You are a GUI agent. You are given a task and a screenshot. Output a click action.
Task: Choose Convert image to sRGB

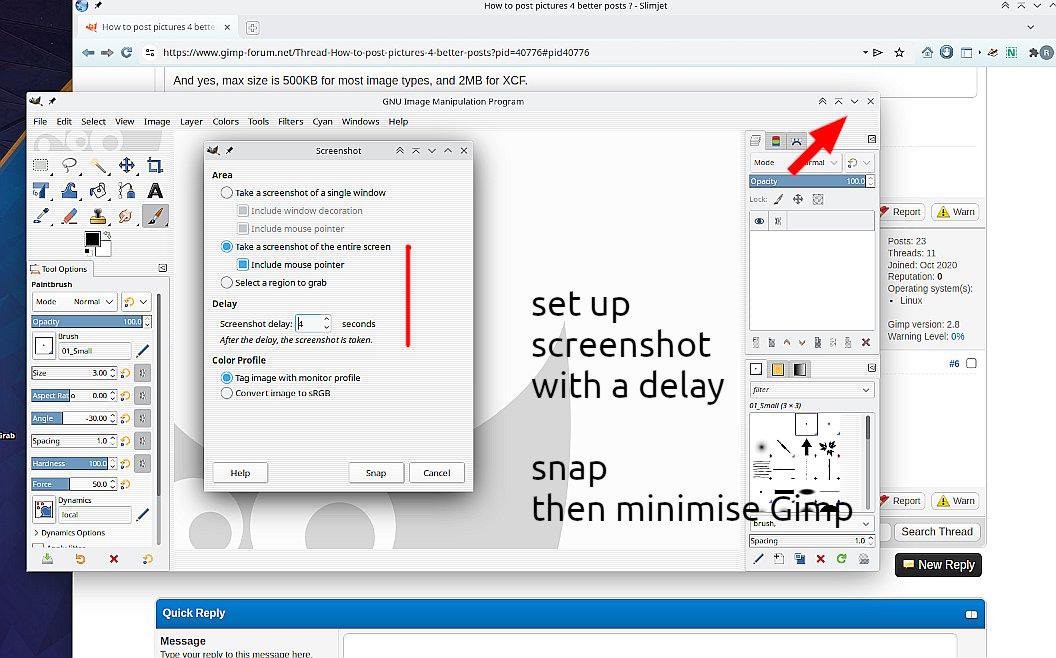tap(276, 393)
